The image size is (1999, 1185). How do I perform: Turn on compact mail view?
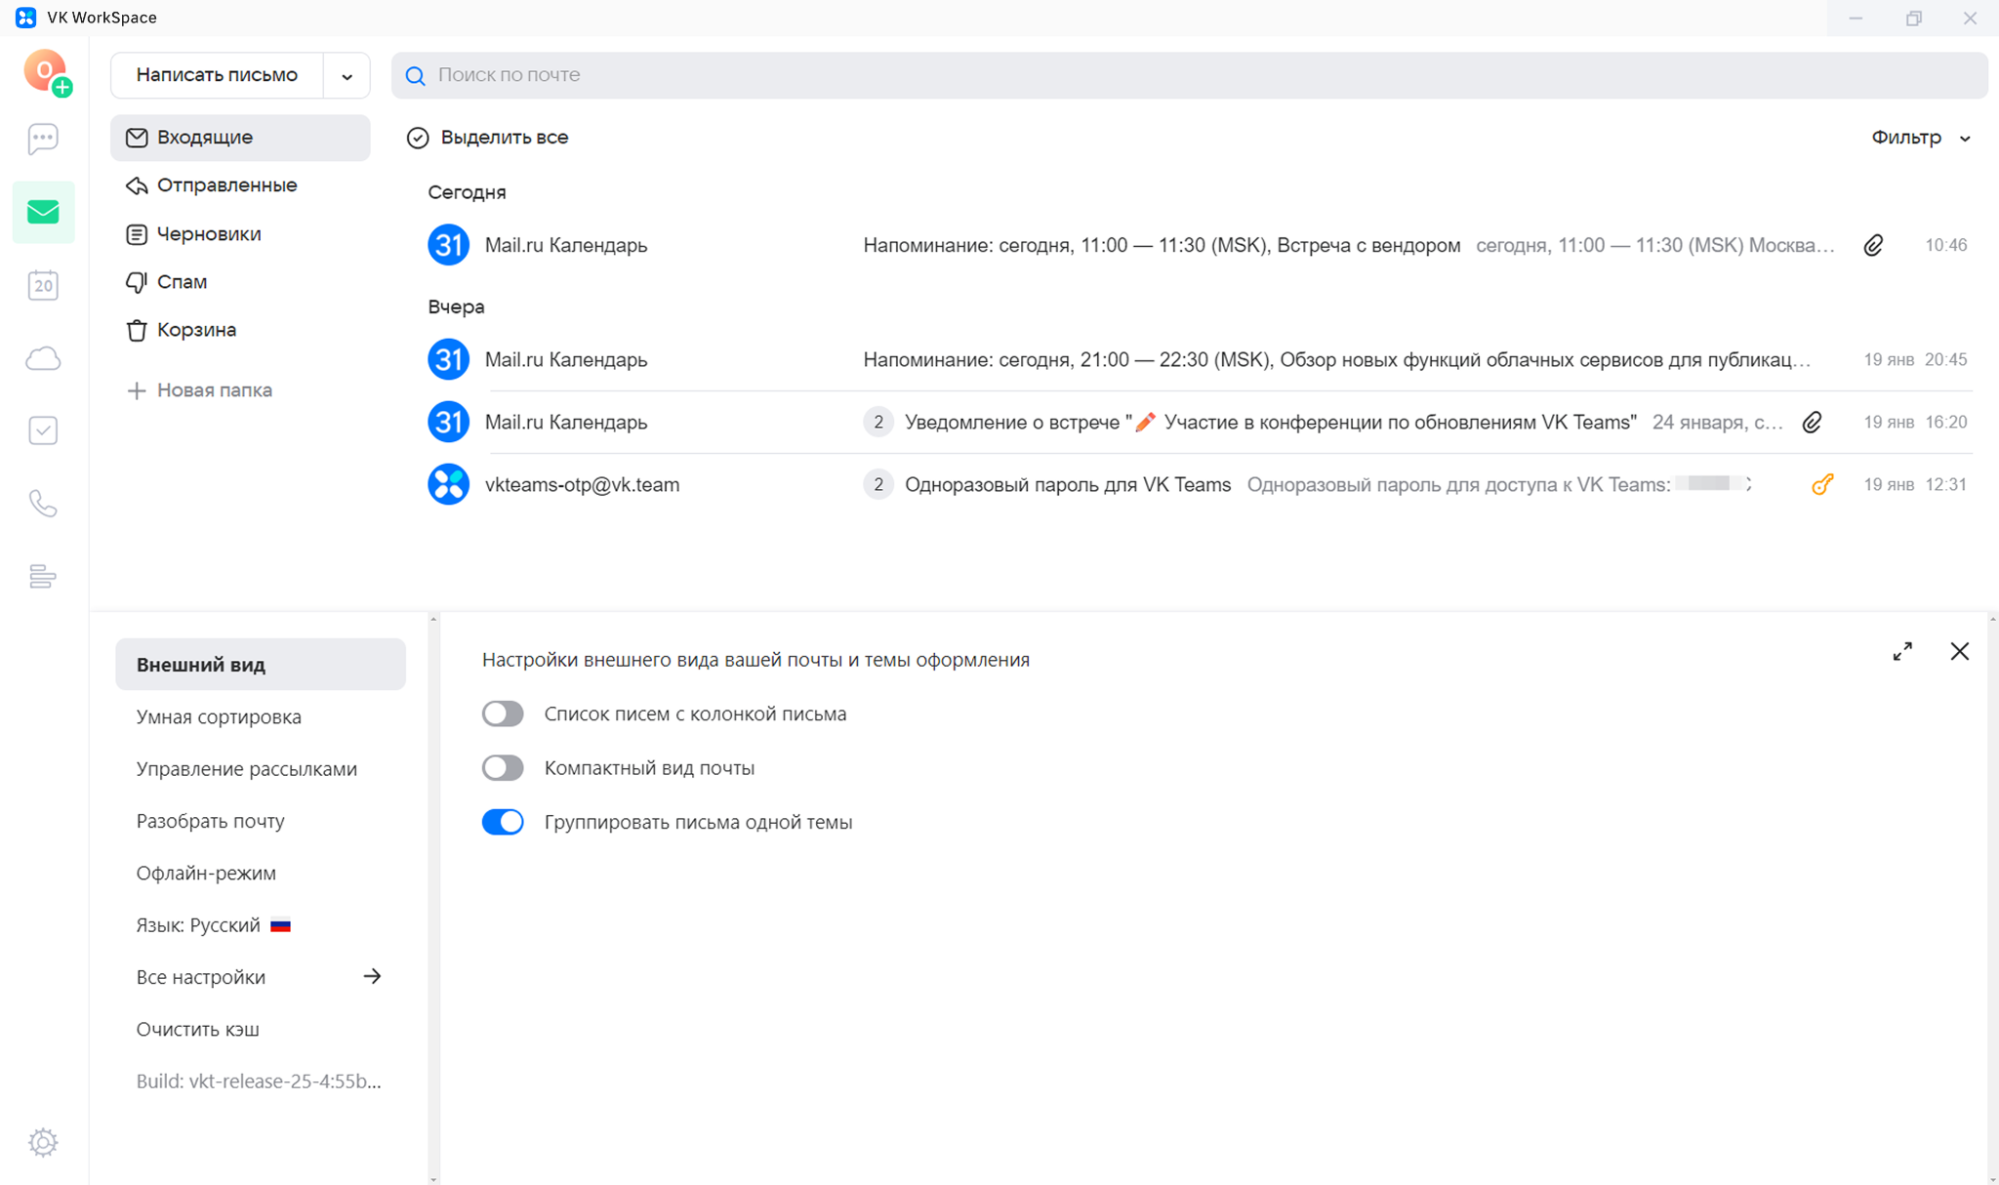pyautogui.click(x=503, y=768)
